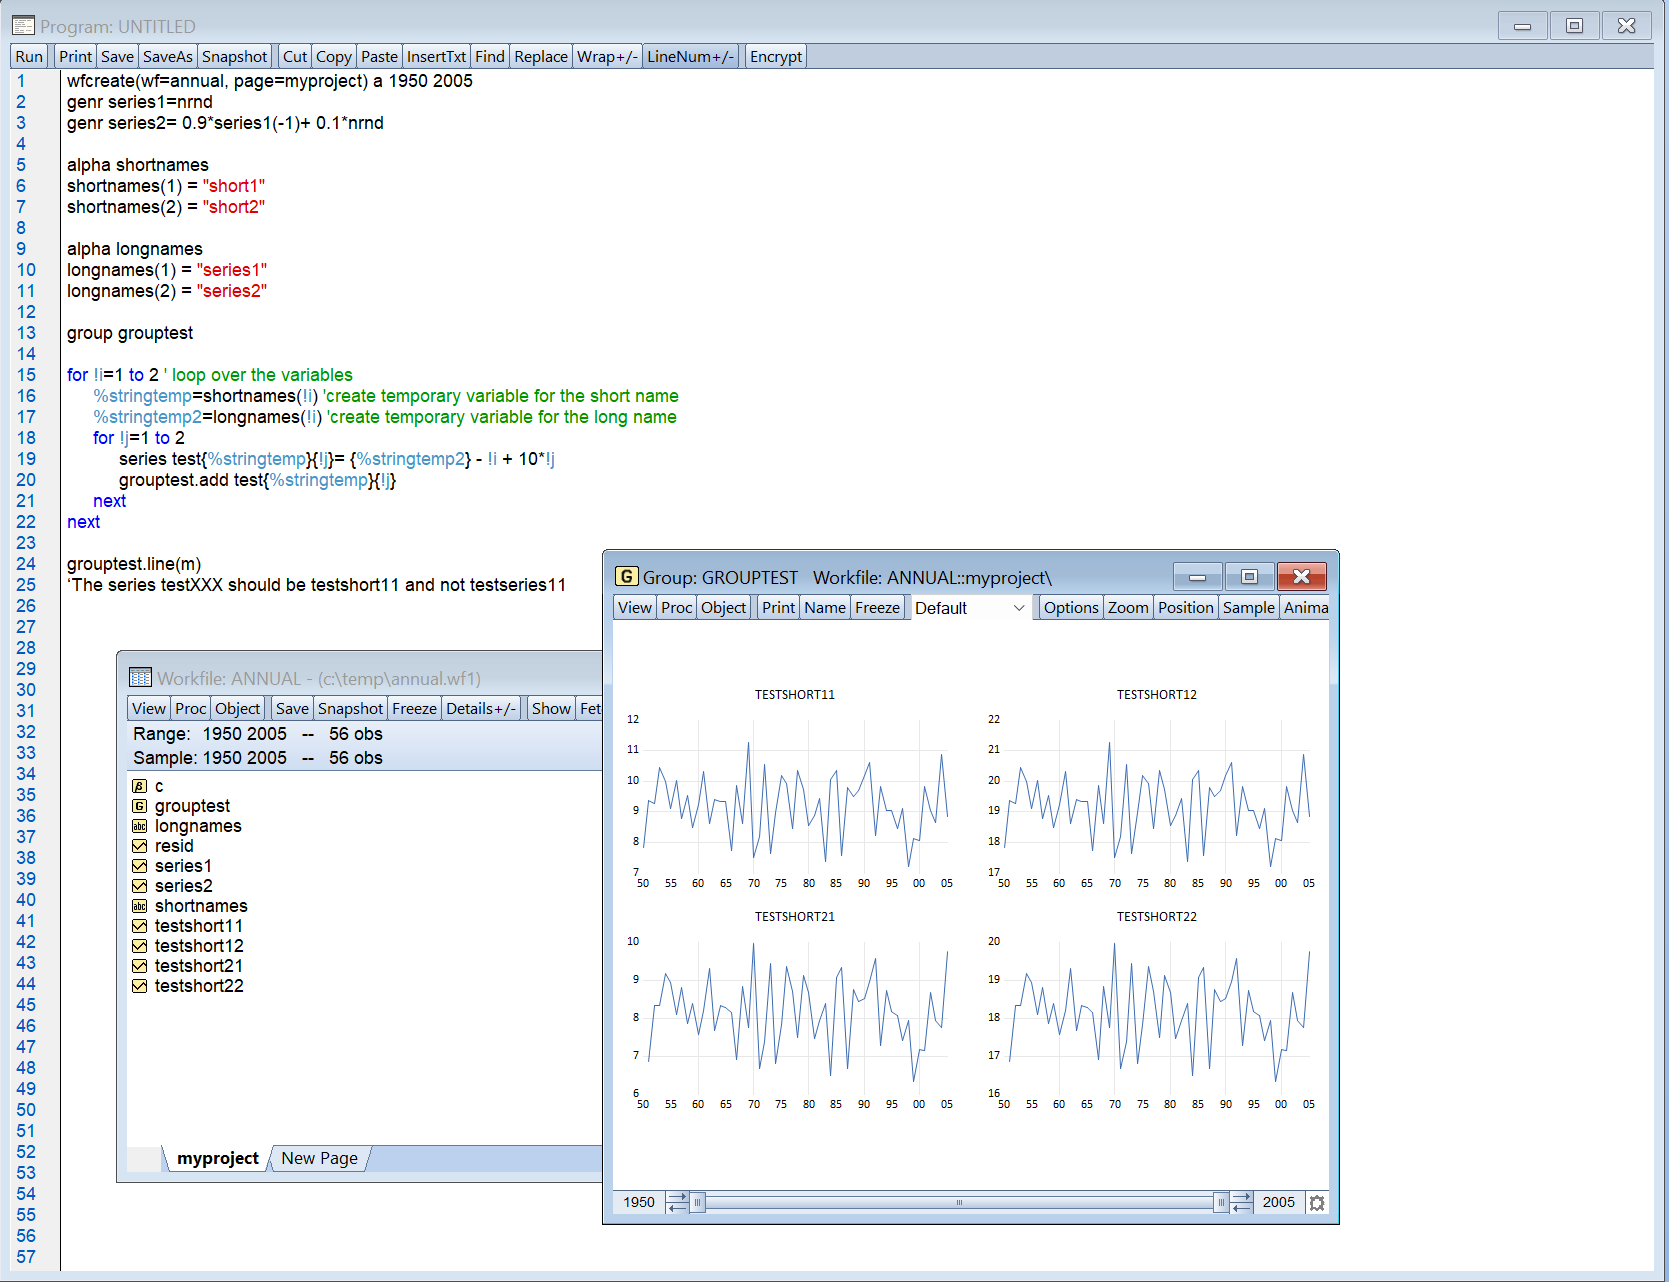Select series1 icon in workfile
This screenshot has height=1282, width=1669.
pyautogui.click(x=139, y=866)
